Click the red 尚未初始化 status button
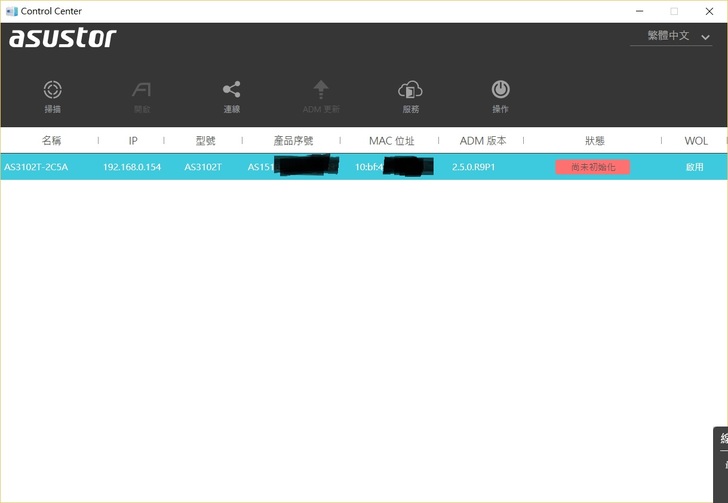This screenshot has width=728, height=503. 593,167
